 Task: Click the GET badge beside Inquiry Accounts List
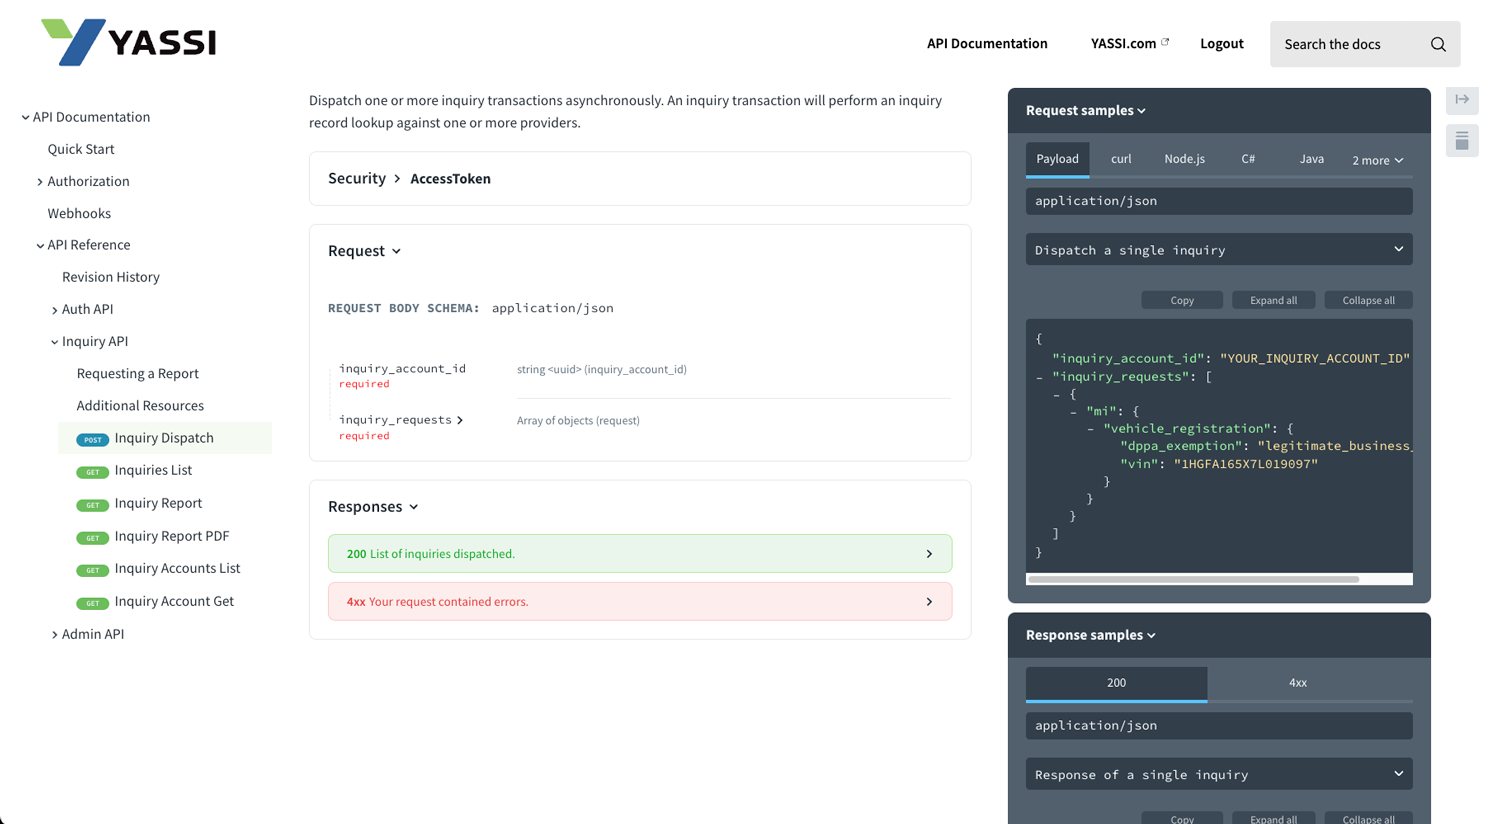(92, 570)
